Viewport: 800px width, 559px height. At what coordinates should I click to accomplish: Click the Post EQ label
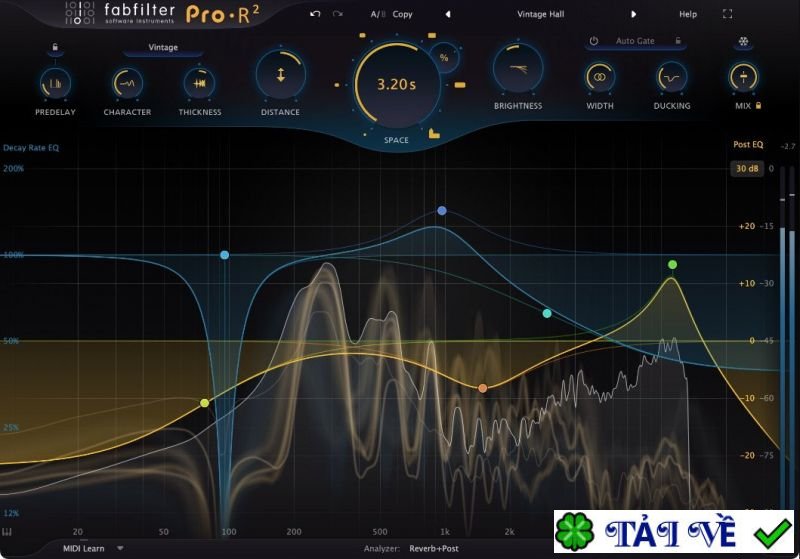(x=748, y=145)
